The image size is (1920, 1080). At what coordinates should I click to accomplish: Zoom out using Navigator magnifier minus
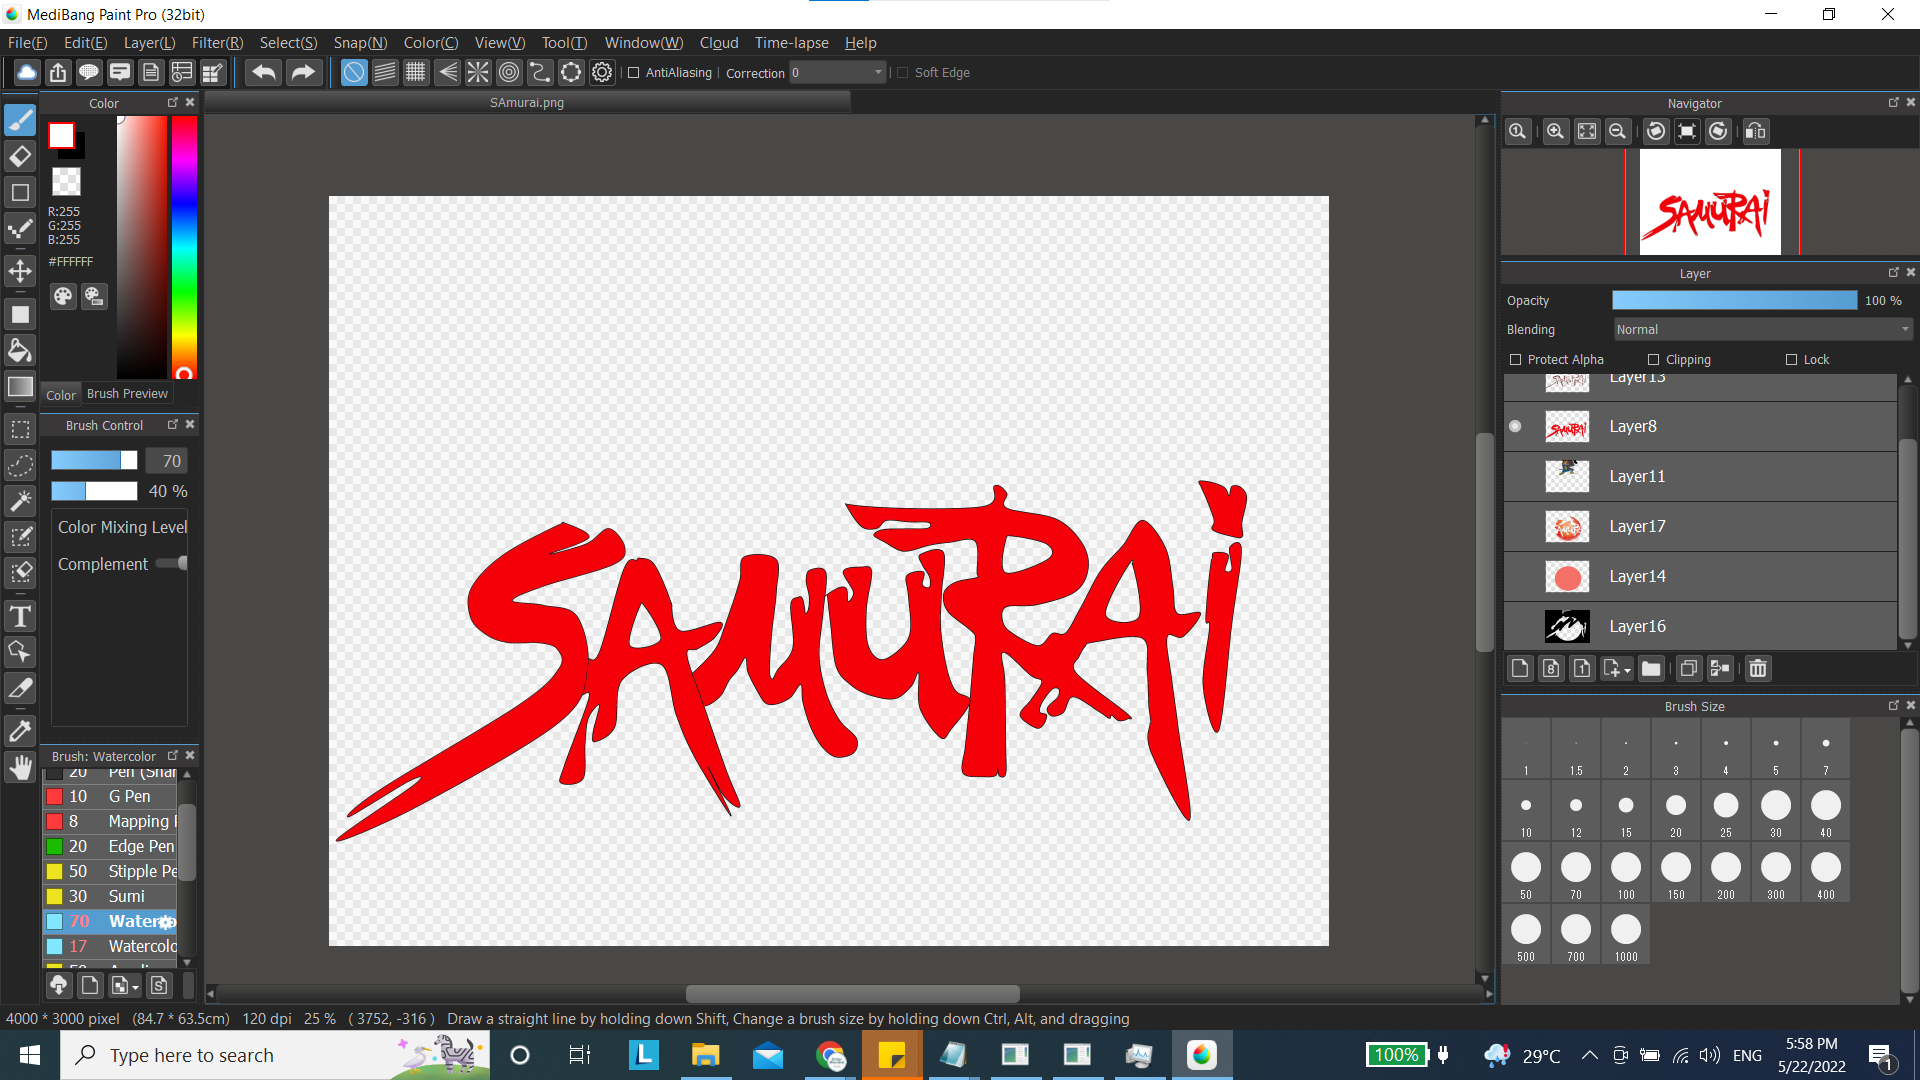(1617, 132)
